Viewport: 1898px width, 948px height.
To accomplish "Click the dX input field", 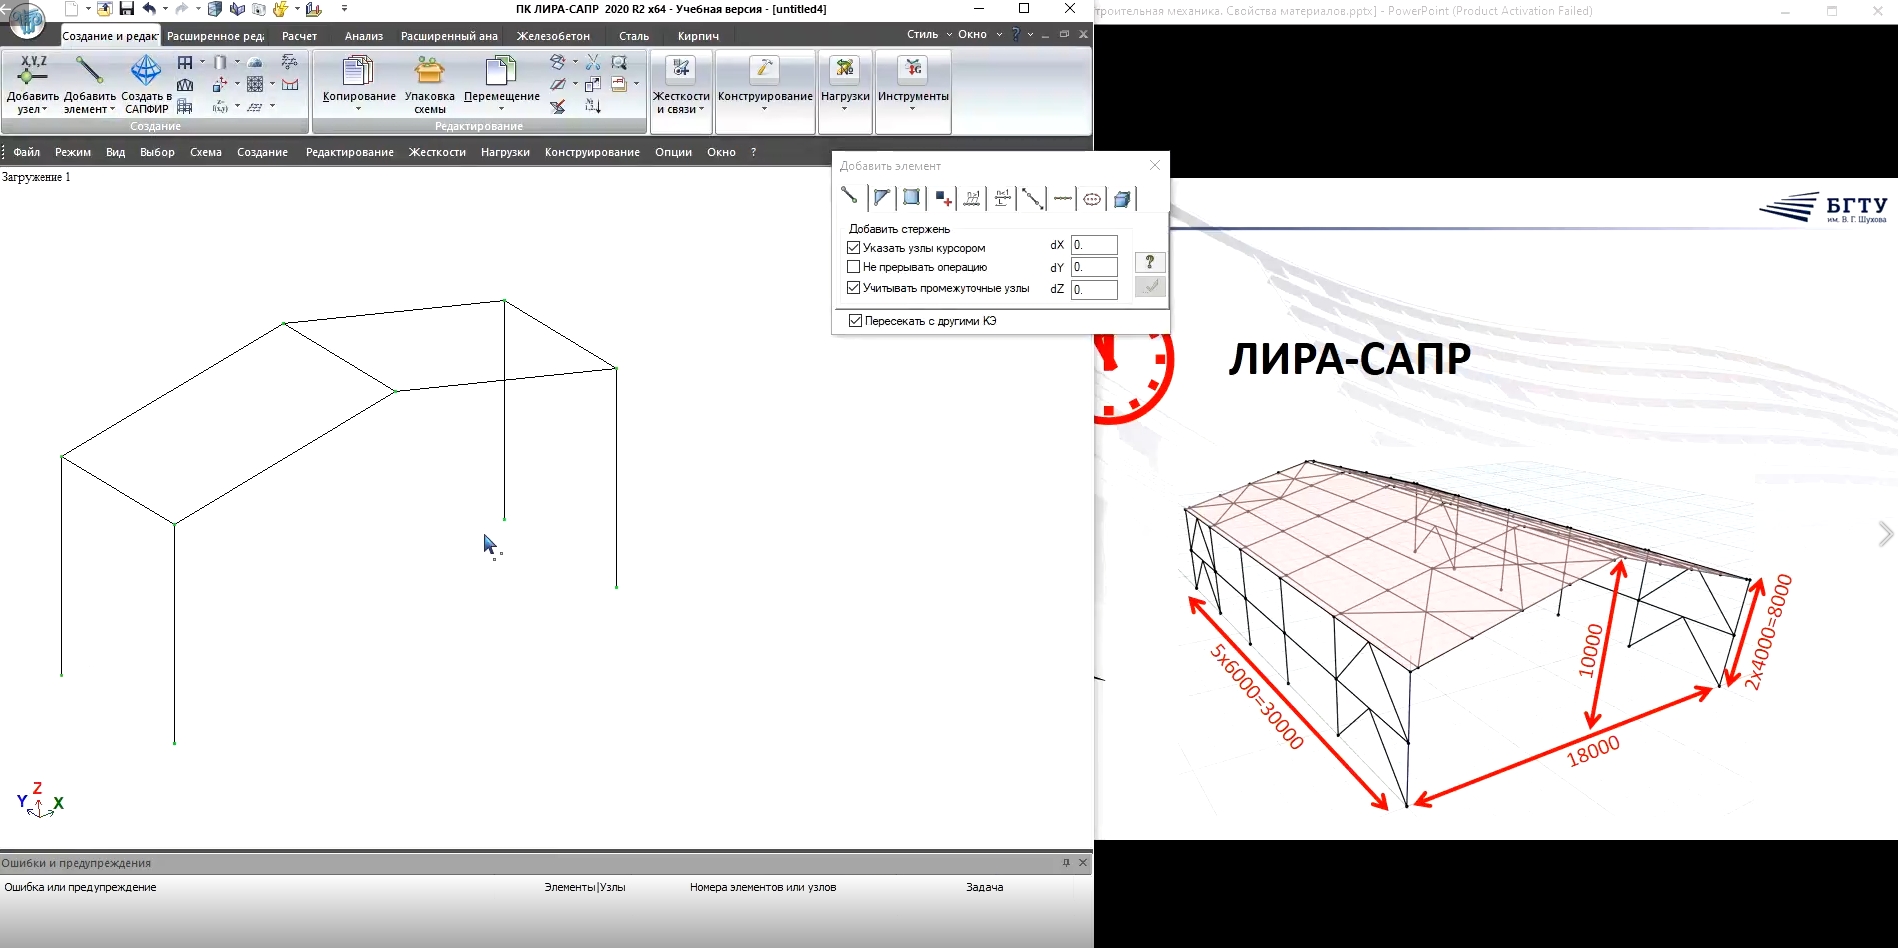I will (1094, 245).
